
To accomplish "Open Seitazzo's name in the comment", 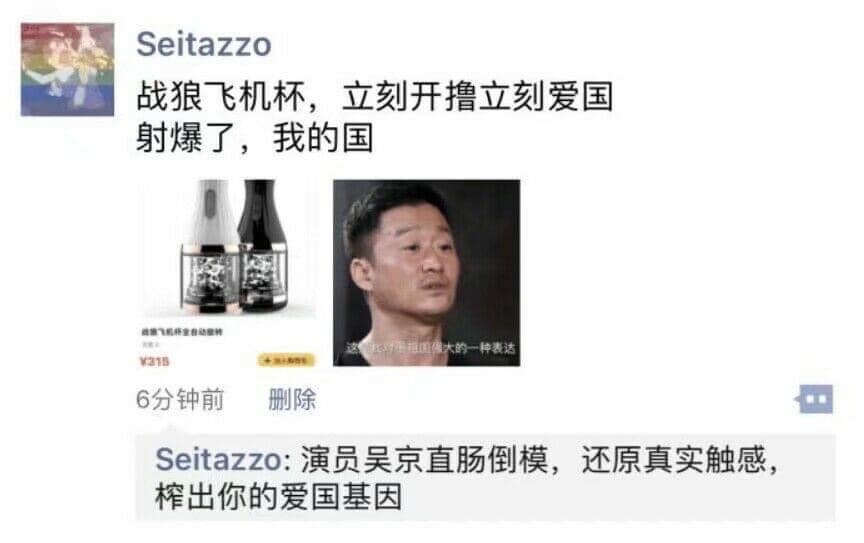I will coord(219,460).
